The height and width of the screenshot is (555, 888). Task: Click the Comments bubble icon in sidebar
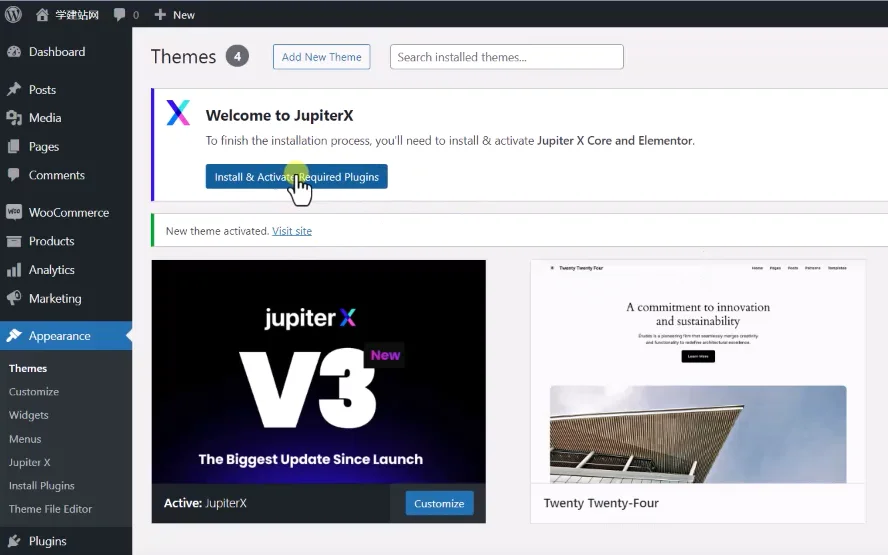14,175
